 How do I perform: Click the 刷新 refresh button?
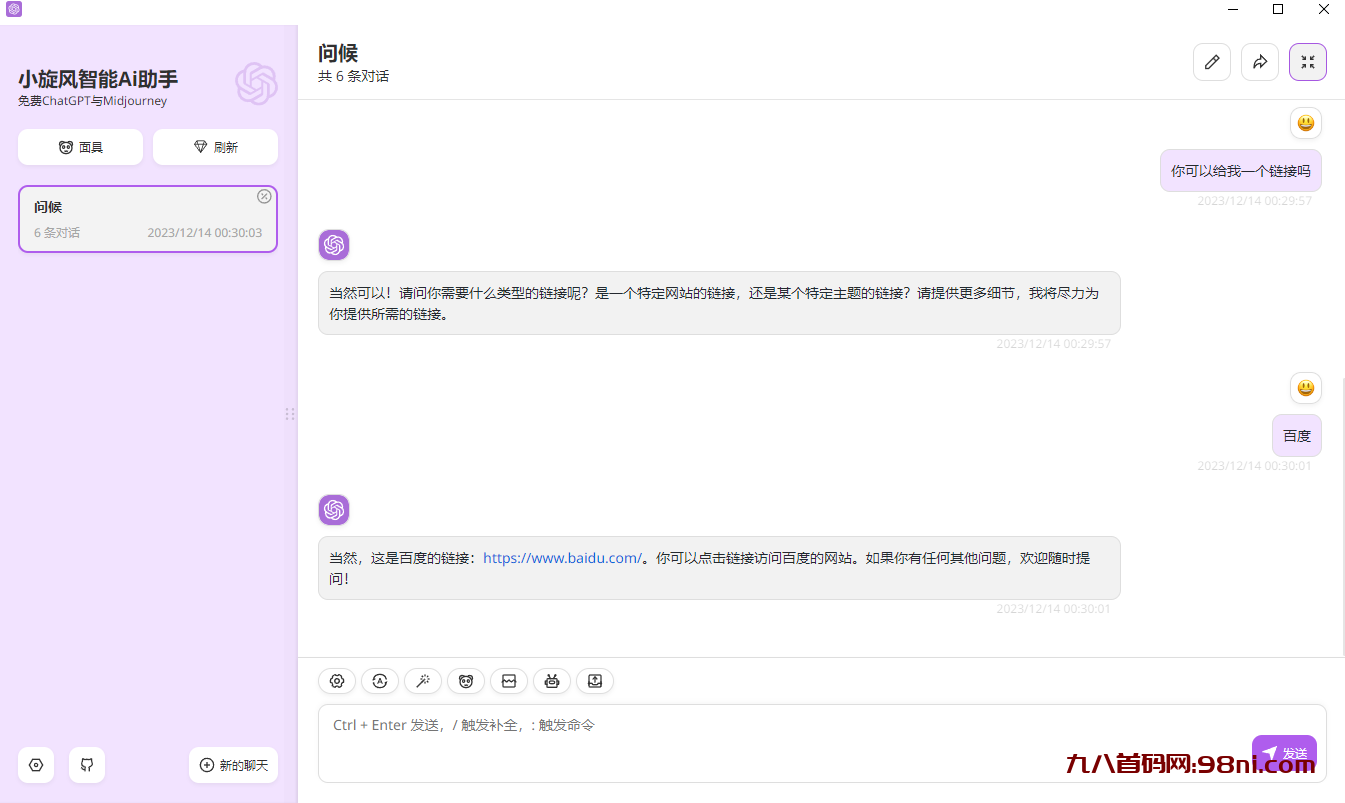click(x=215, y=147)
